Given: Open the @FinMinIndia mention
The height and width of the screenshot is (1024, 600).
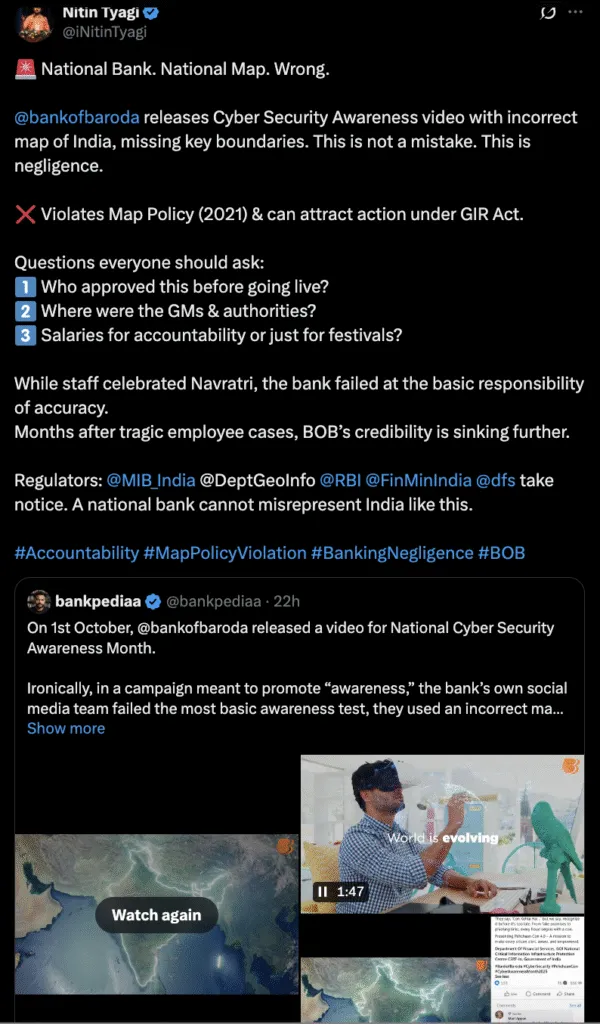Looking at the screenshot, I should coord(423,481).
